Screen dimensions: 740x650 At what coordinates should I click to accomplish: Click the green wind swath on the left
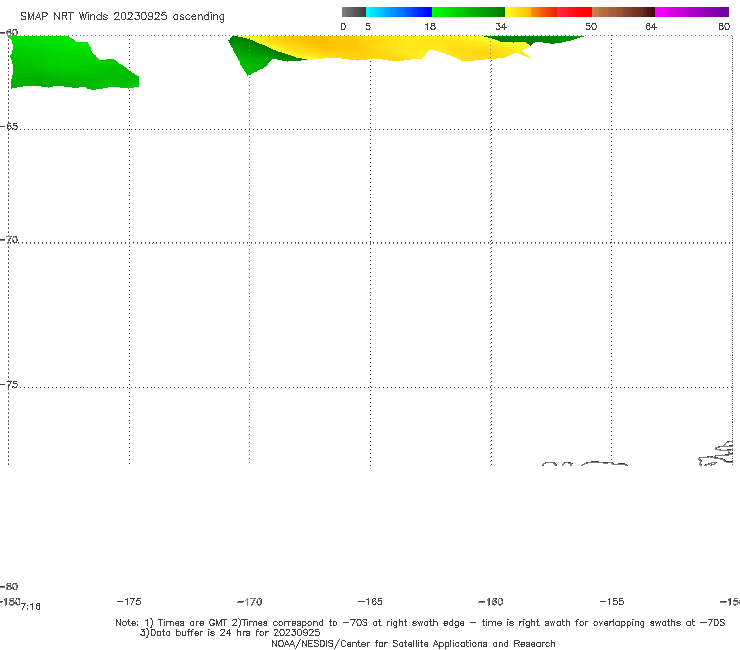tap(66, 64)
